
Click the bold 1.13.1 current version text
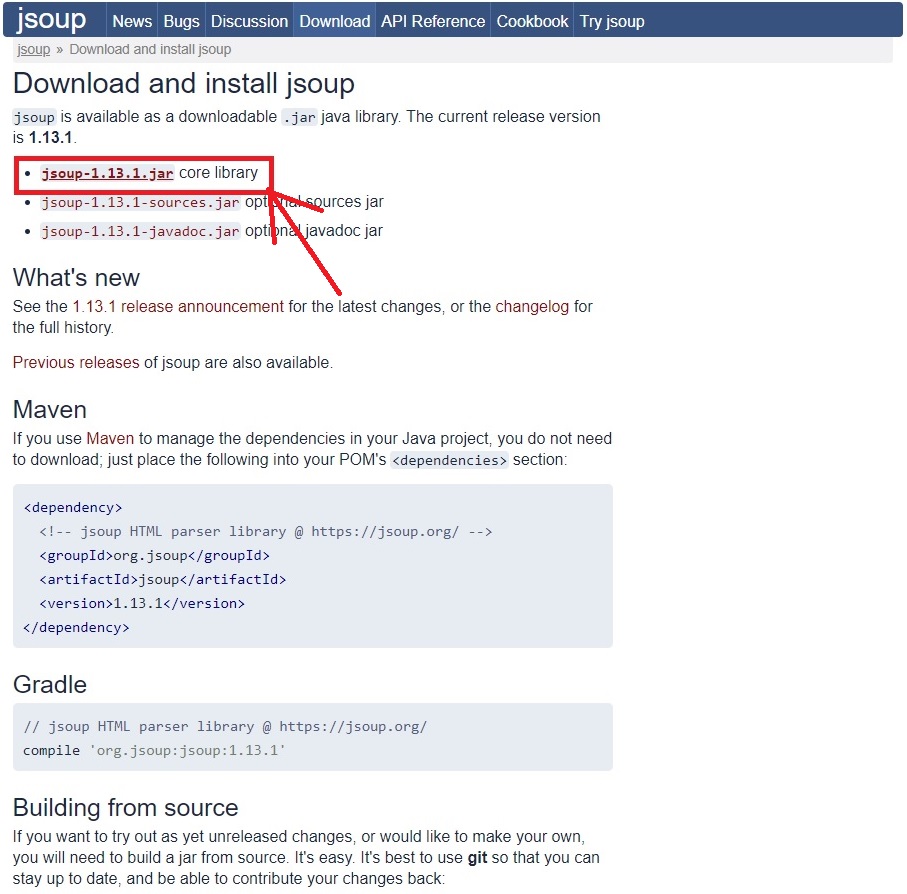pyautogui.click(x=51, y=138)
